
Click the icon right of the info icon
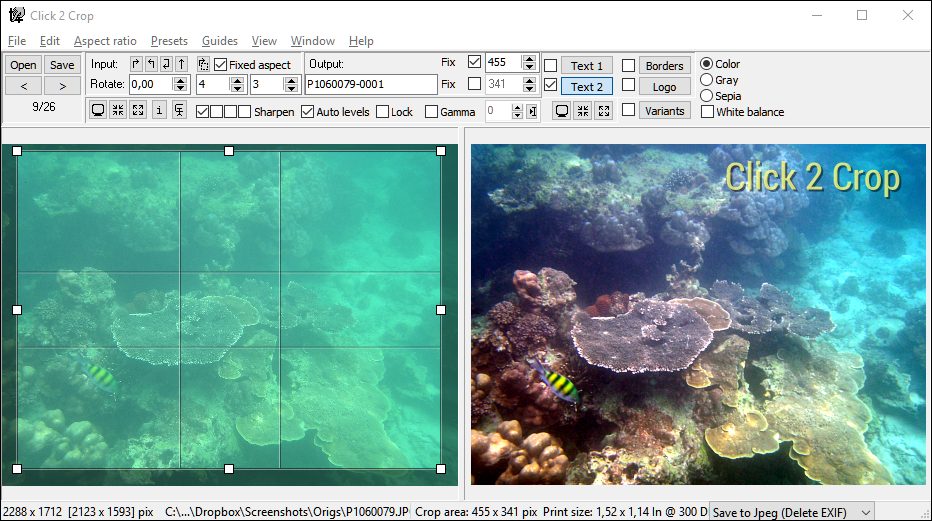point(179,110)
